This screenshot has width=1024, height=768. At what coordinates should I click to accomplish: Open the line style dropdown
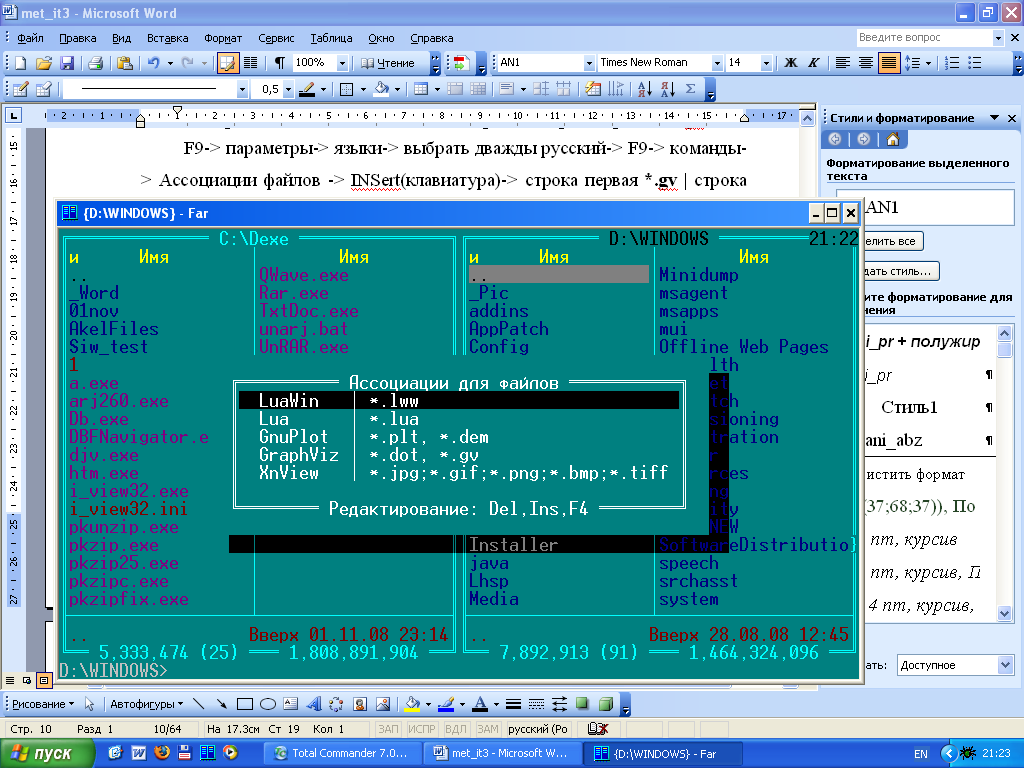242,89
